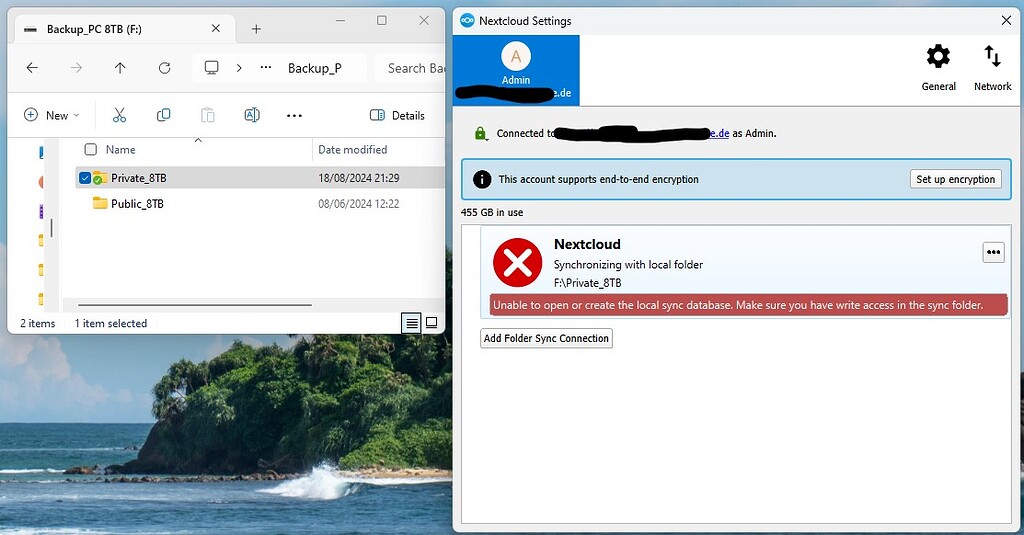Click the Cut scissors icon

pyautogui.click(x=120, y=115)
